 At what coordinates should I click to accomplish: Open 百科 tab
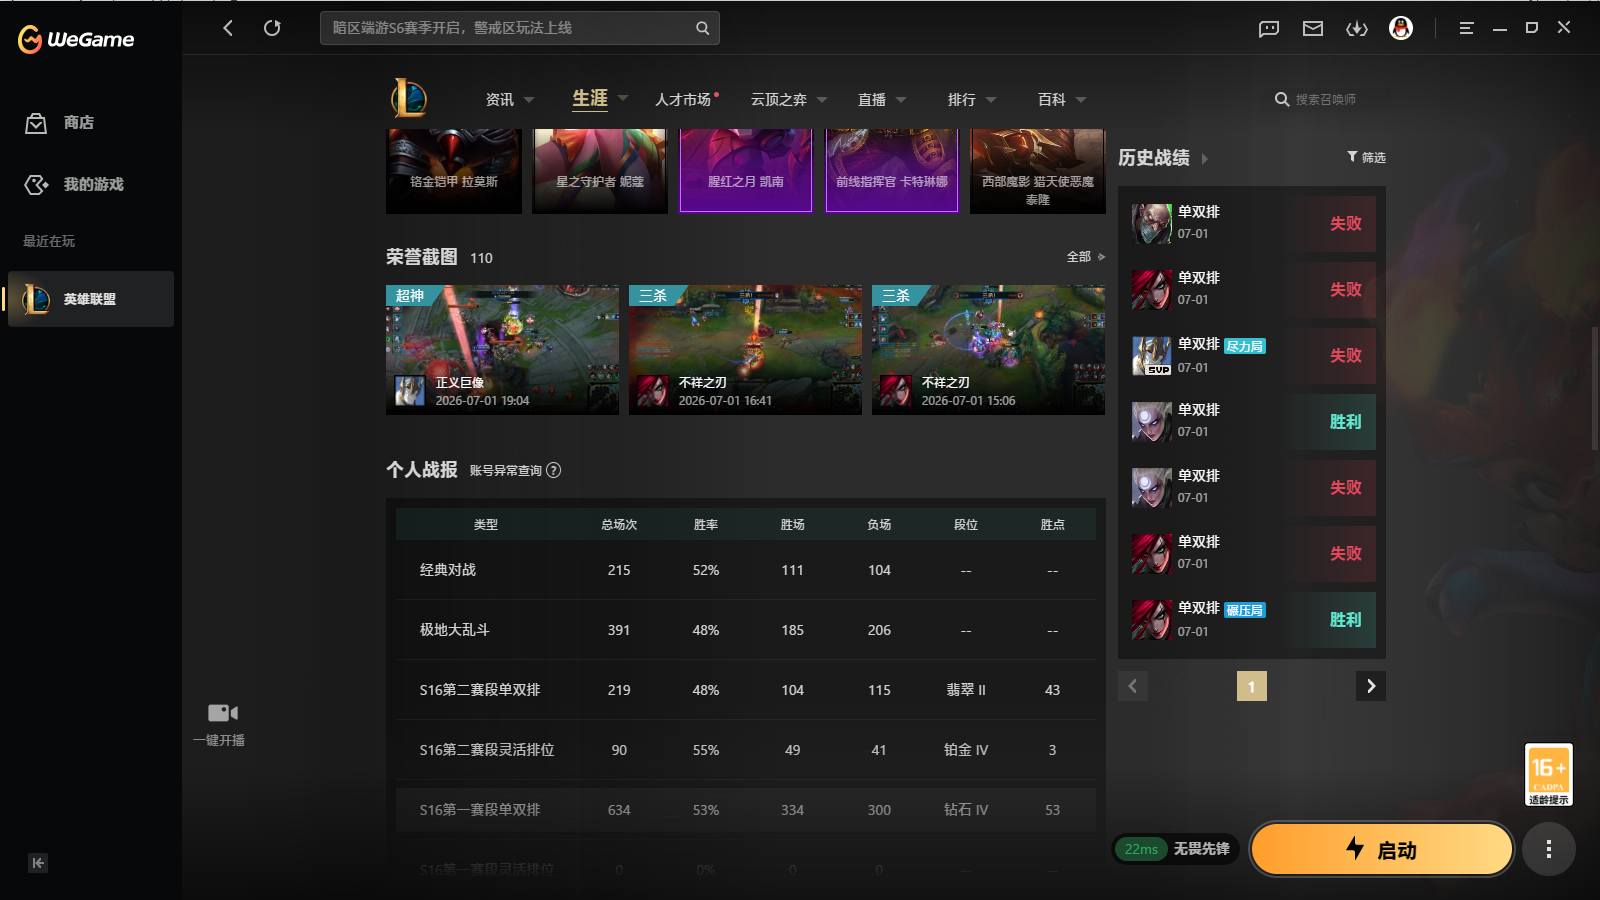coord(1052,100)
